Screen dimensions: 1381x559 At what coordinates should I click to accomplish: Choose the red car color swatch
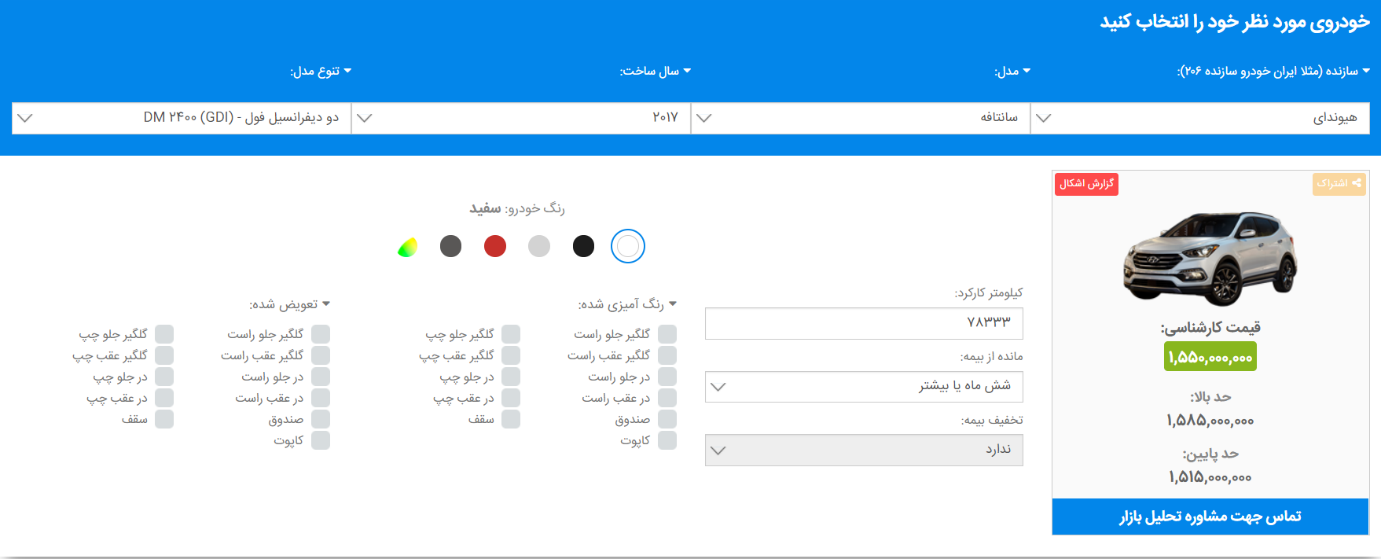(x=495, y=246)
